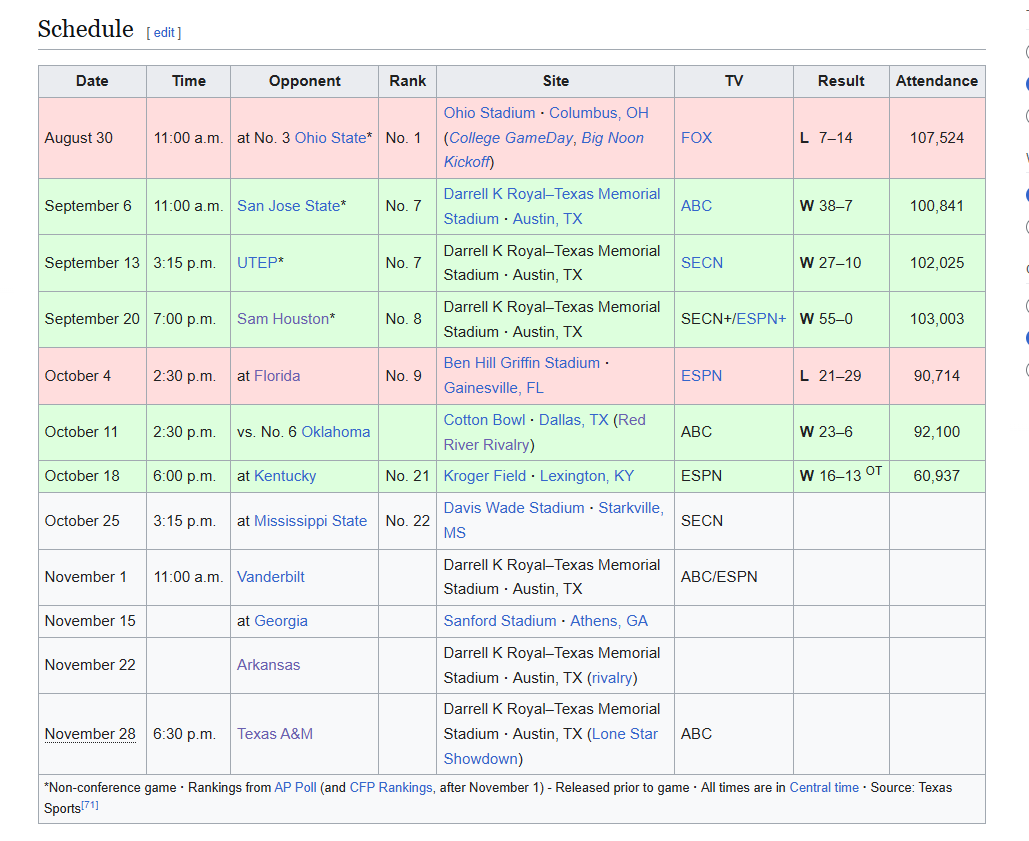Visit the San Jose State link
Image resolution: width=1029 pixels, height=841 pixels.
pyautogui.click(x=288, y=206)
